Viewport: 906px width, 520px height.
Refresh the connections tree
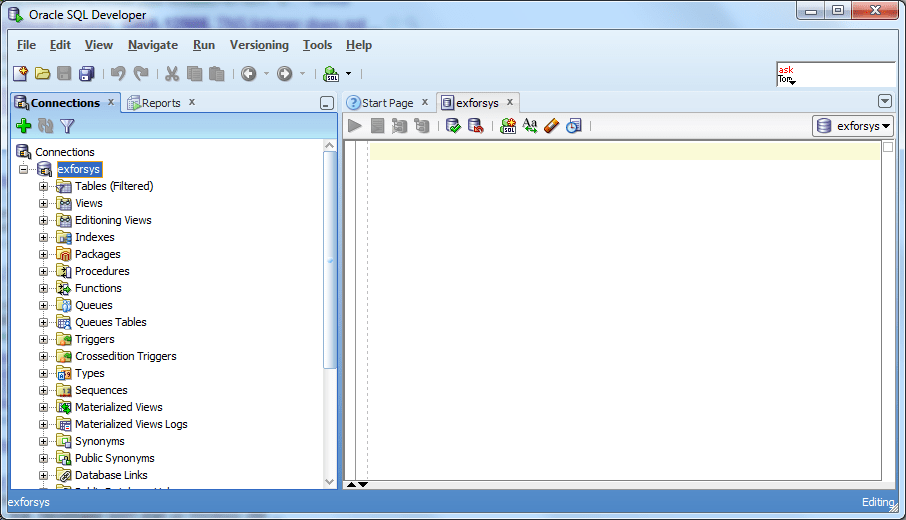point(46,125)
